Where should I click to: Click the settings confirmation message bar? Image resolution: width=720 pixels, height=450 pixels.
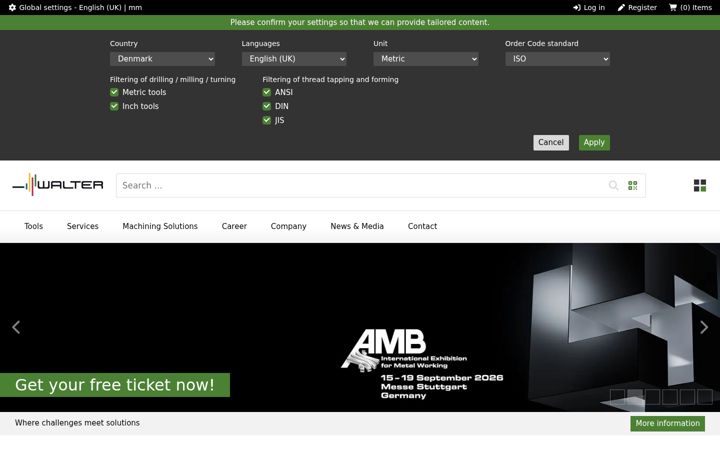pyautogui.click(x=360, y=22)
